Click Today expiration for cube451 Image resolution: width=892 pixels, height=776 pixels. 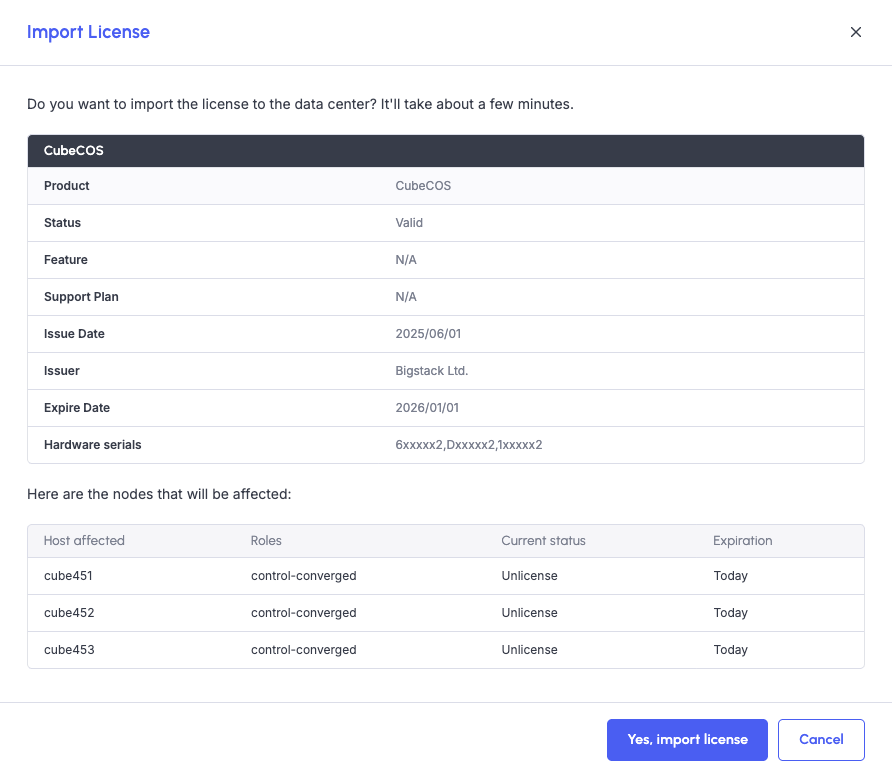point(731,576)
